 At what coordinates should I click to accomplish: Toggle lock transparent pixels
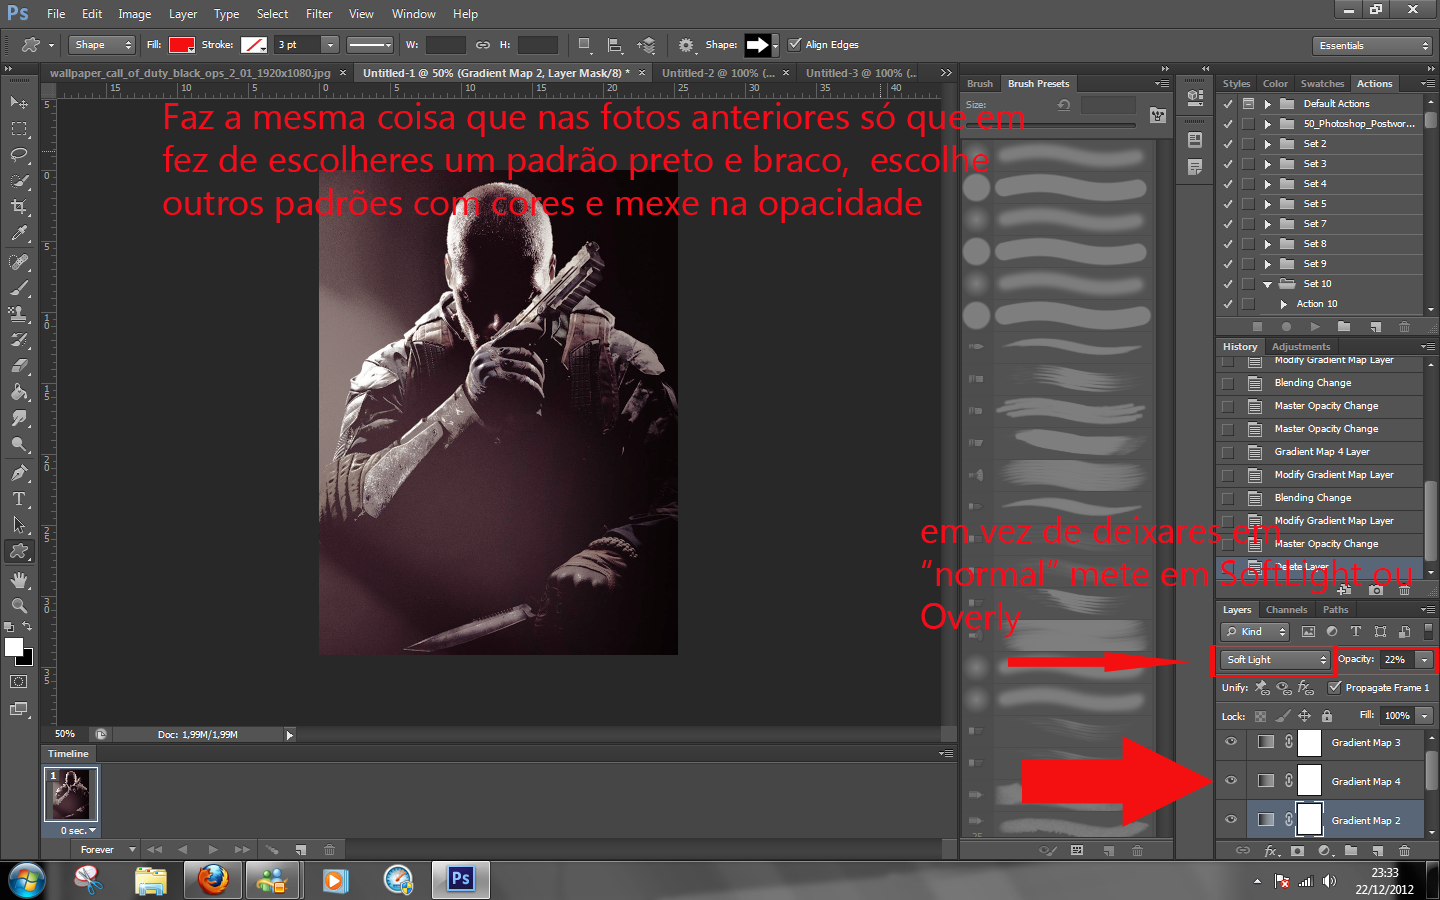pyautogui.click(x=1260, y=716)
